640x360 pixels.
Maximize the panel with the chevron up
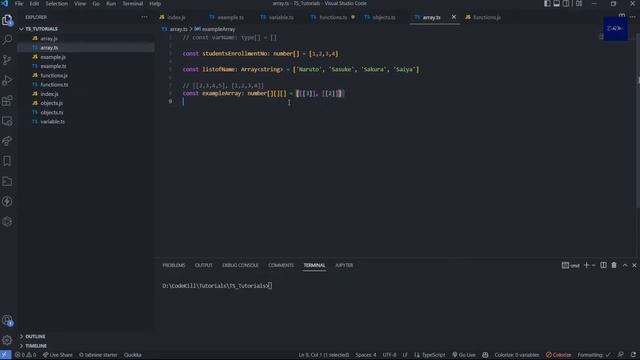click(x=625, y=265)
